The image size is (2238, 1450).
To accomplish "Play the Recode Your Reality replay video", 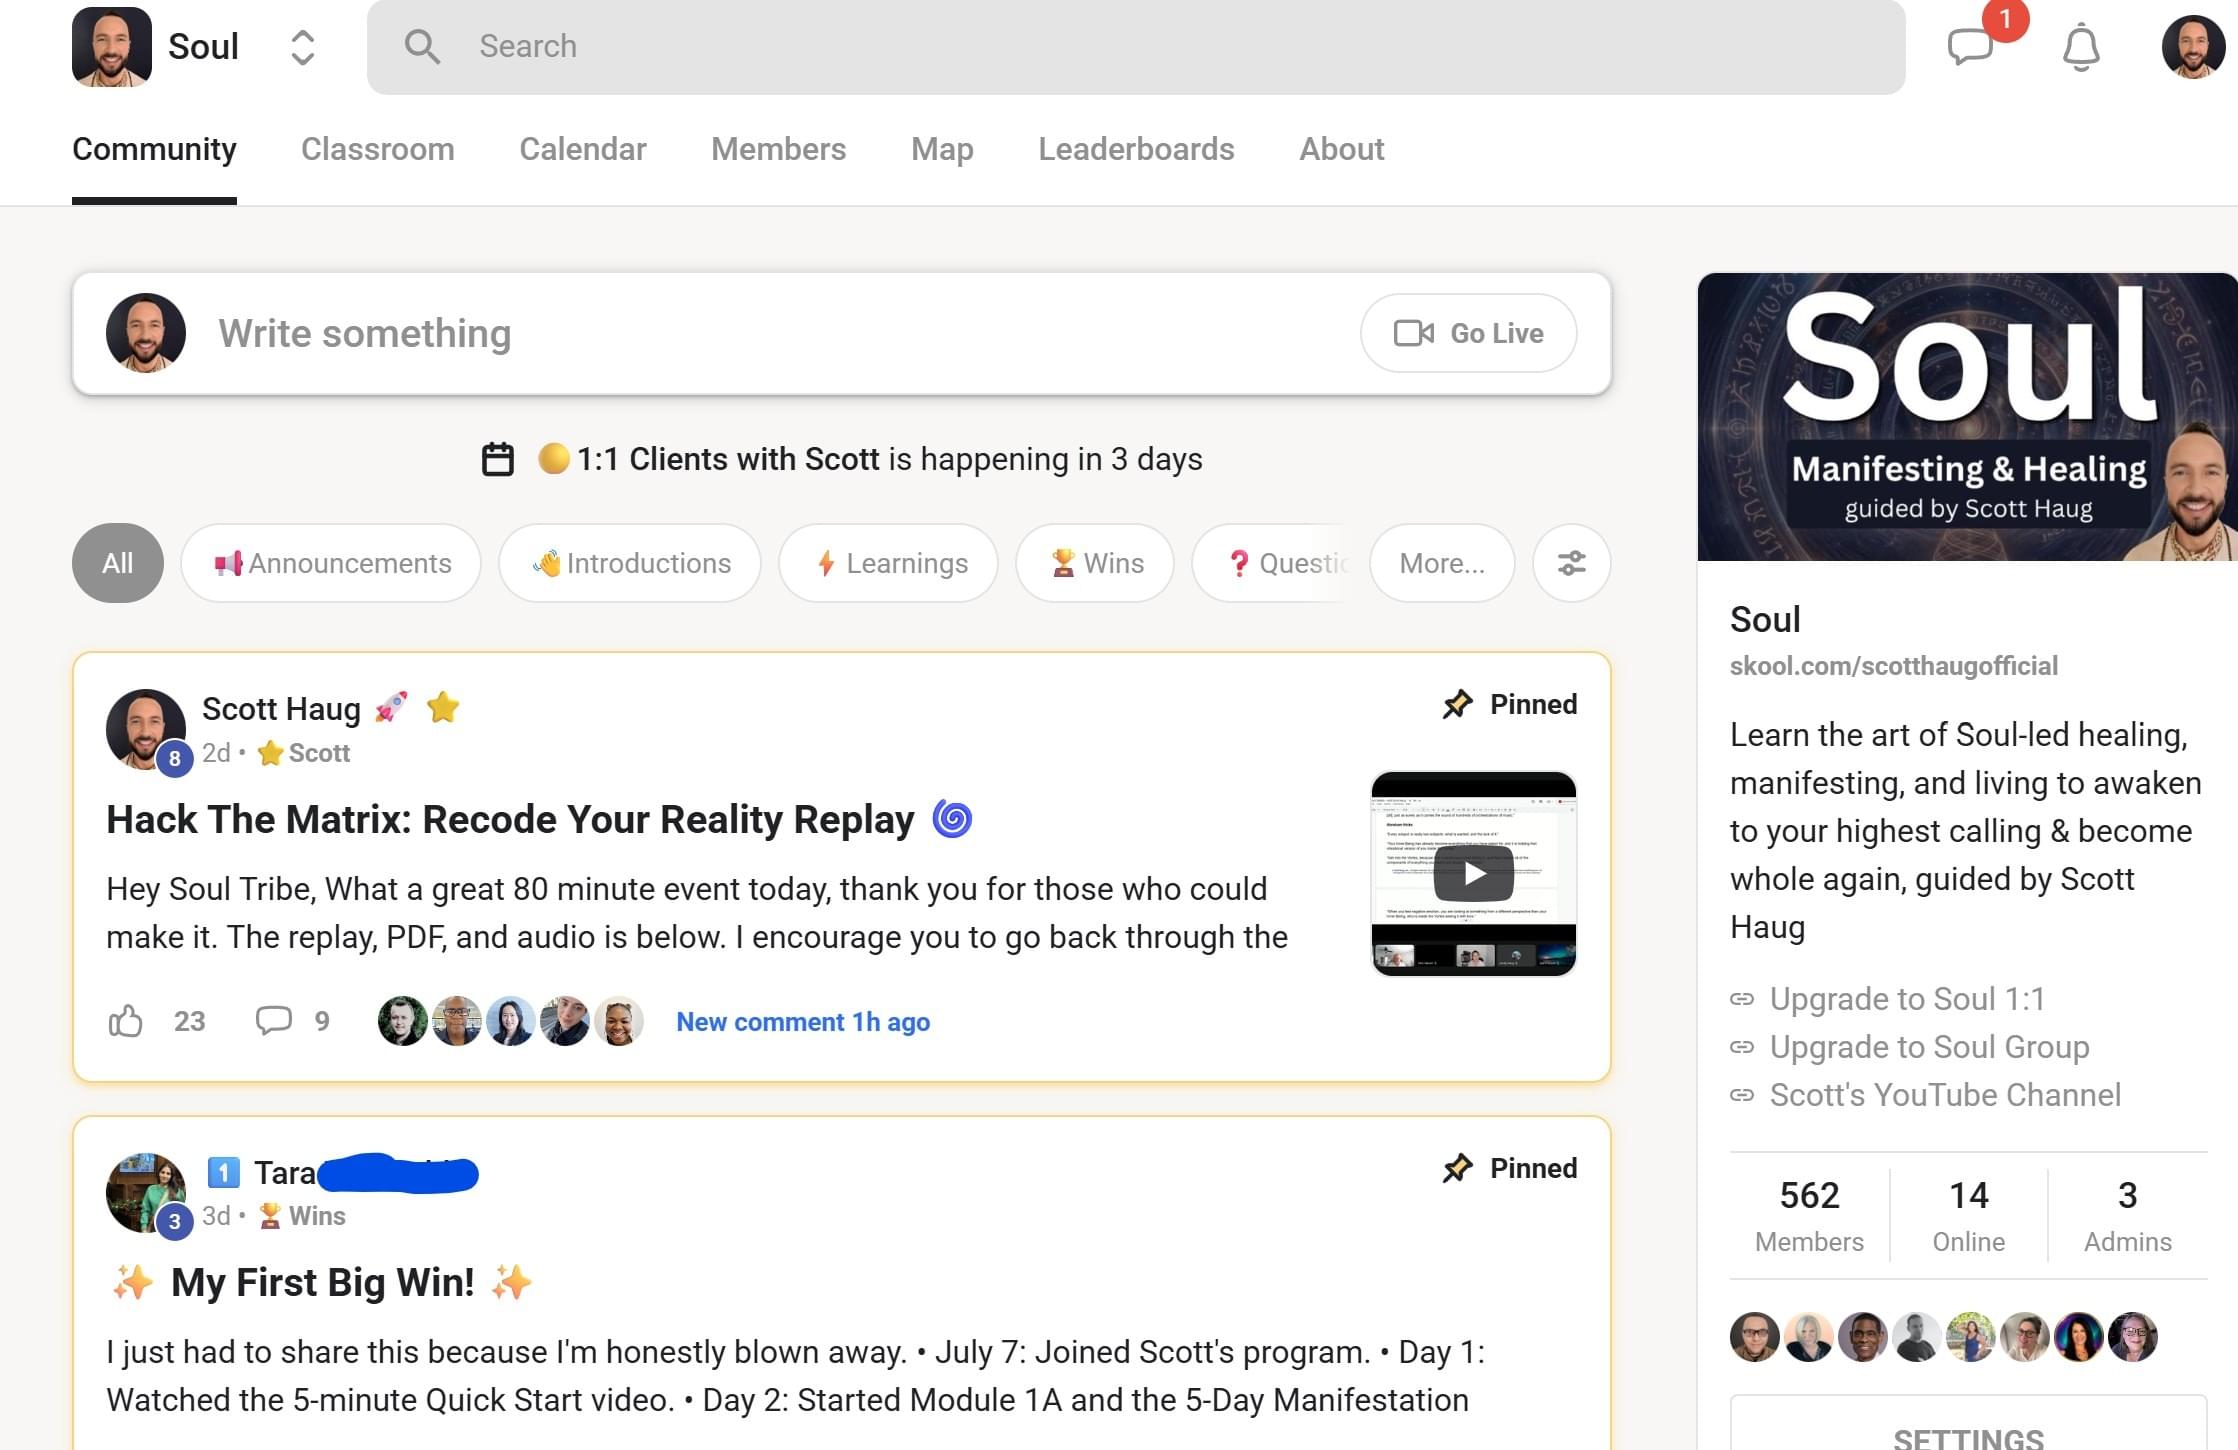I will click(x=1473, y=874).
